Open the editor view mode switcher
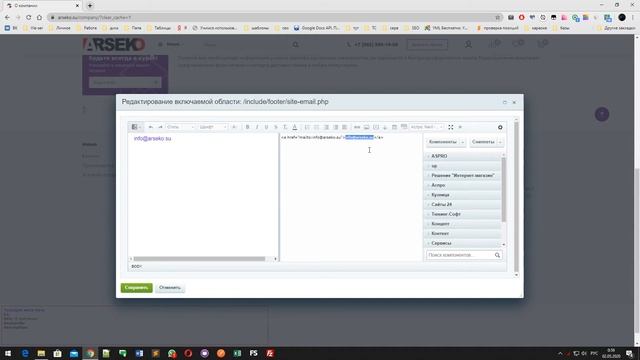 [x=136, y=127]
